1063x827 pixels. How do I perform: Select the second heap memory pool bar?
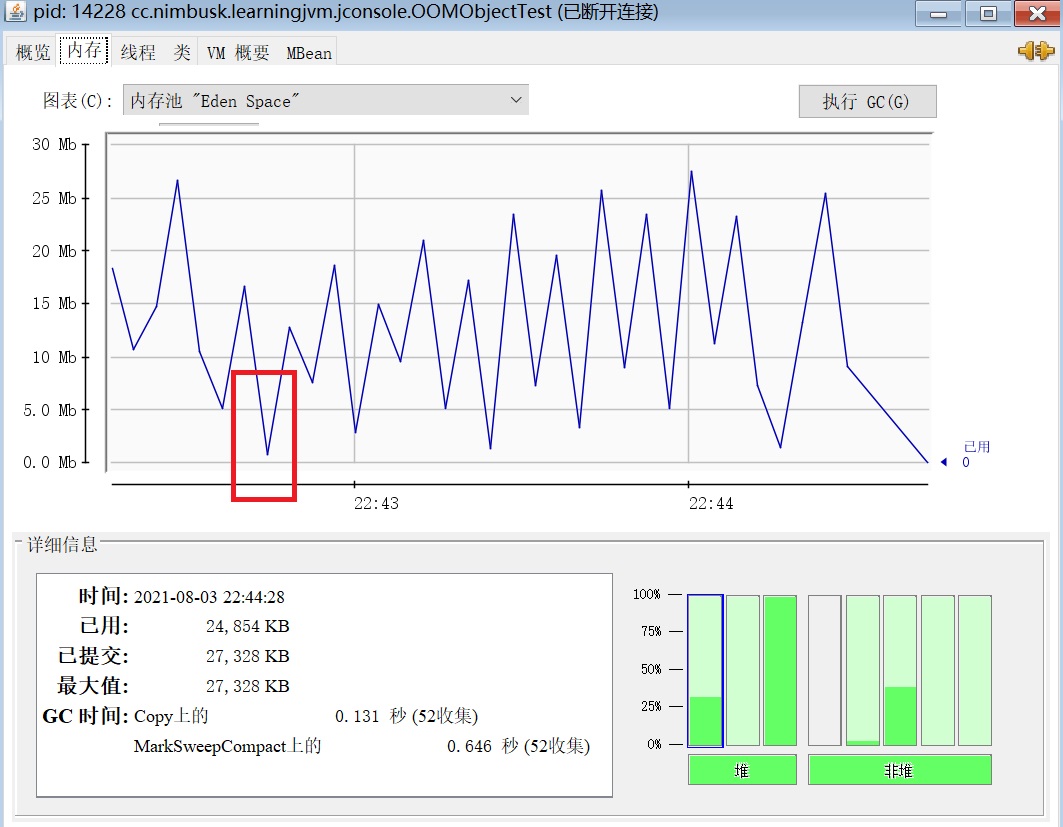tap(743, 670)
